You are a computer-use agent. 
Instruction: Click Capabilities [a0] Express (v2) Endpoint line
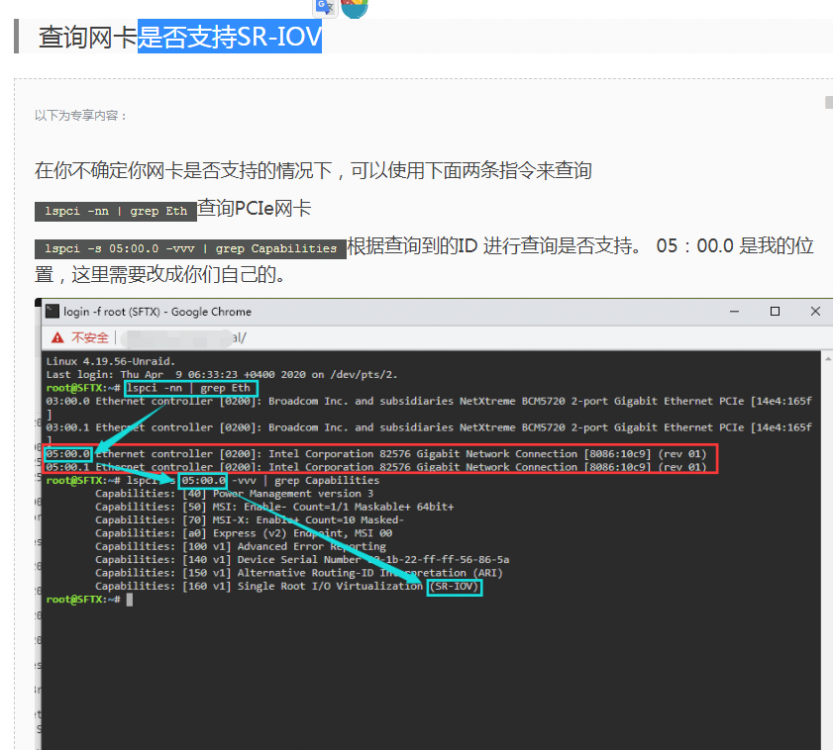[x=244, y=533]
